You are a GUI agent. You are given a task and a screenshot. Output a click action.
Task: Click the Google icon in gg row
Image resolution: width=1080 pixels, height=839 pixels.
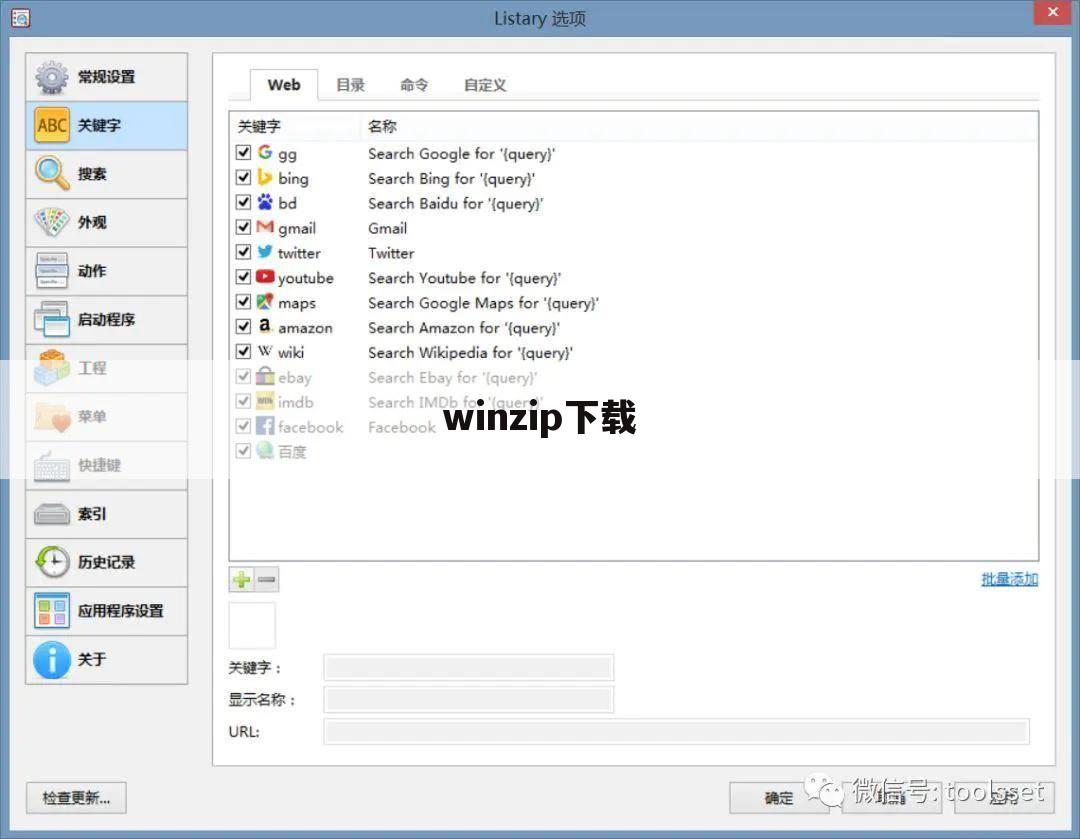(265, 152)
